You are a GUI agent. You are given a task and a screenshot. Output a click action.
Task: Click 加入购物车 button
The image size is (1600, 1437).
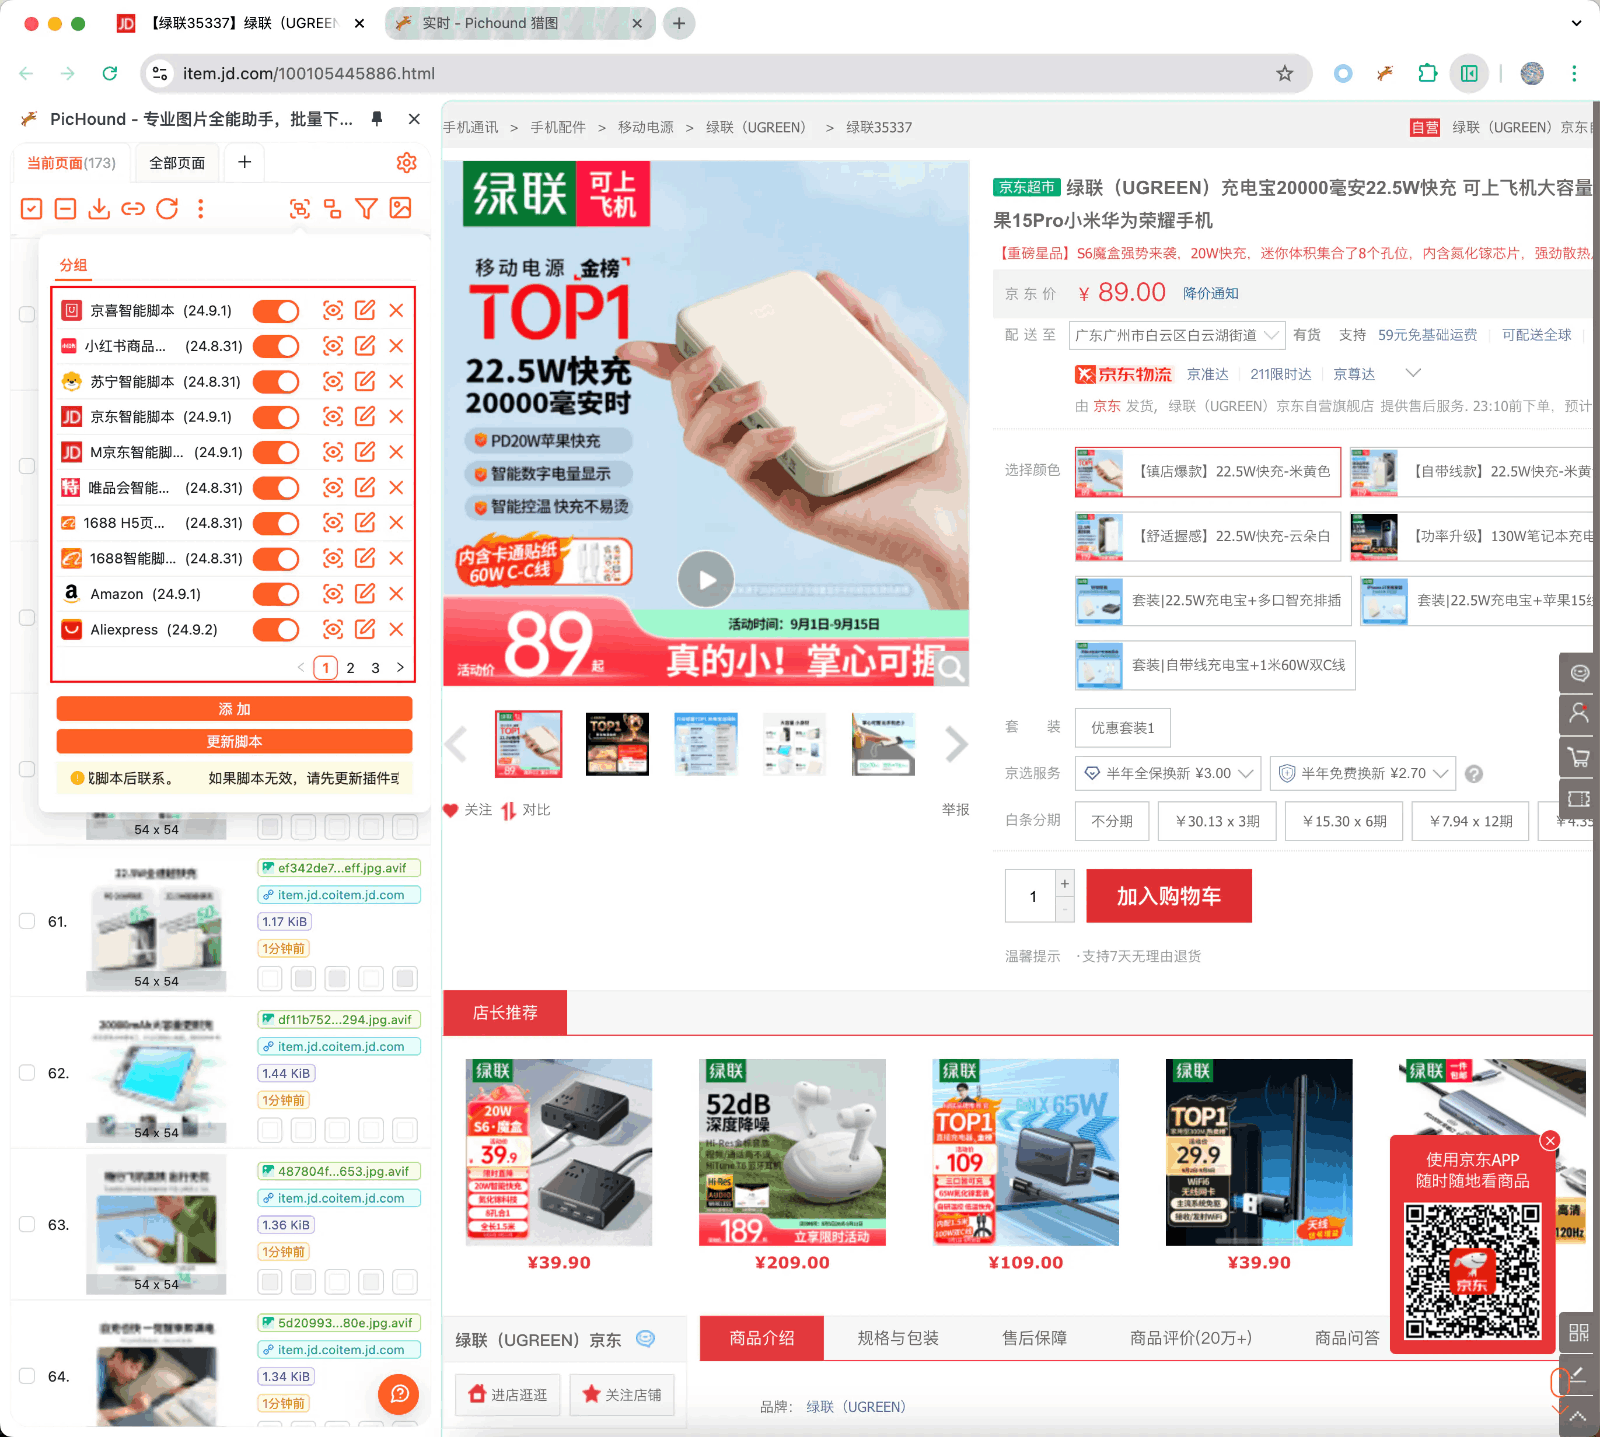click(x=1169, y=896)
